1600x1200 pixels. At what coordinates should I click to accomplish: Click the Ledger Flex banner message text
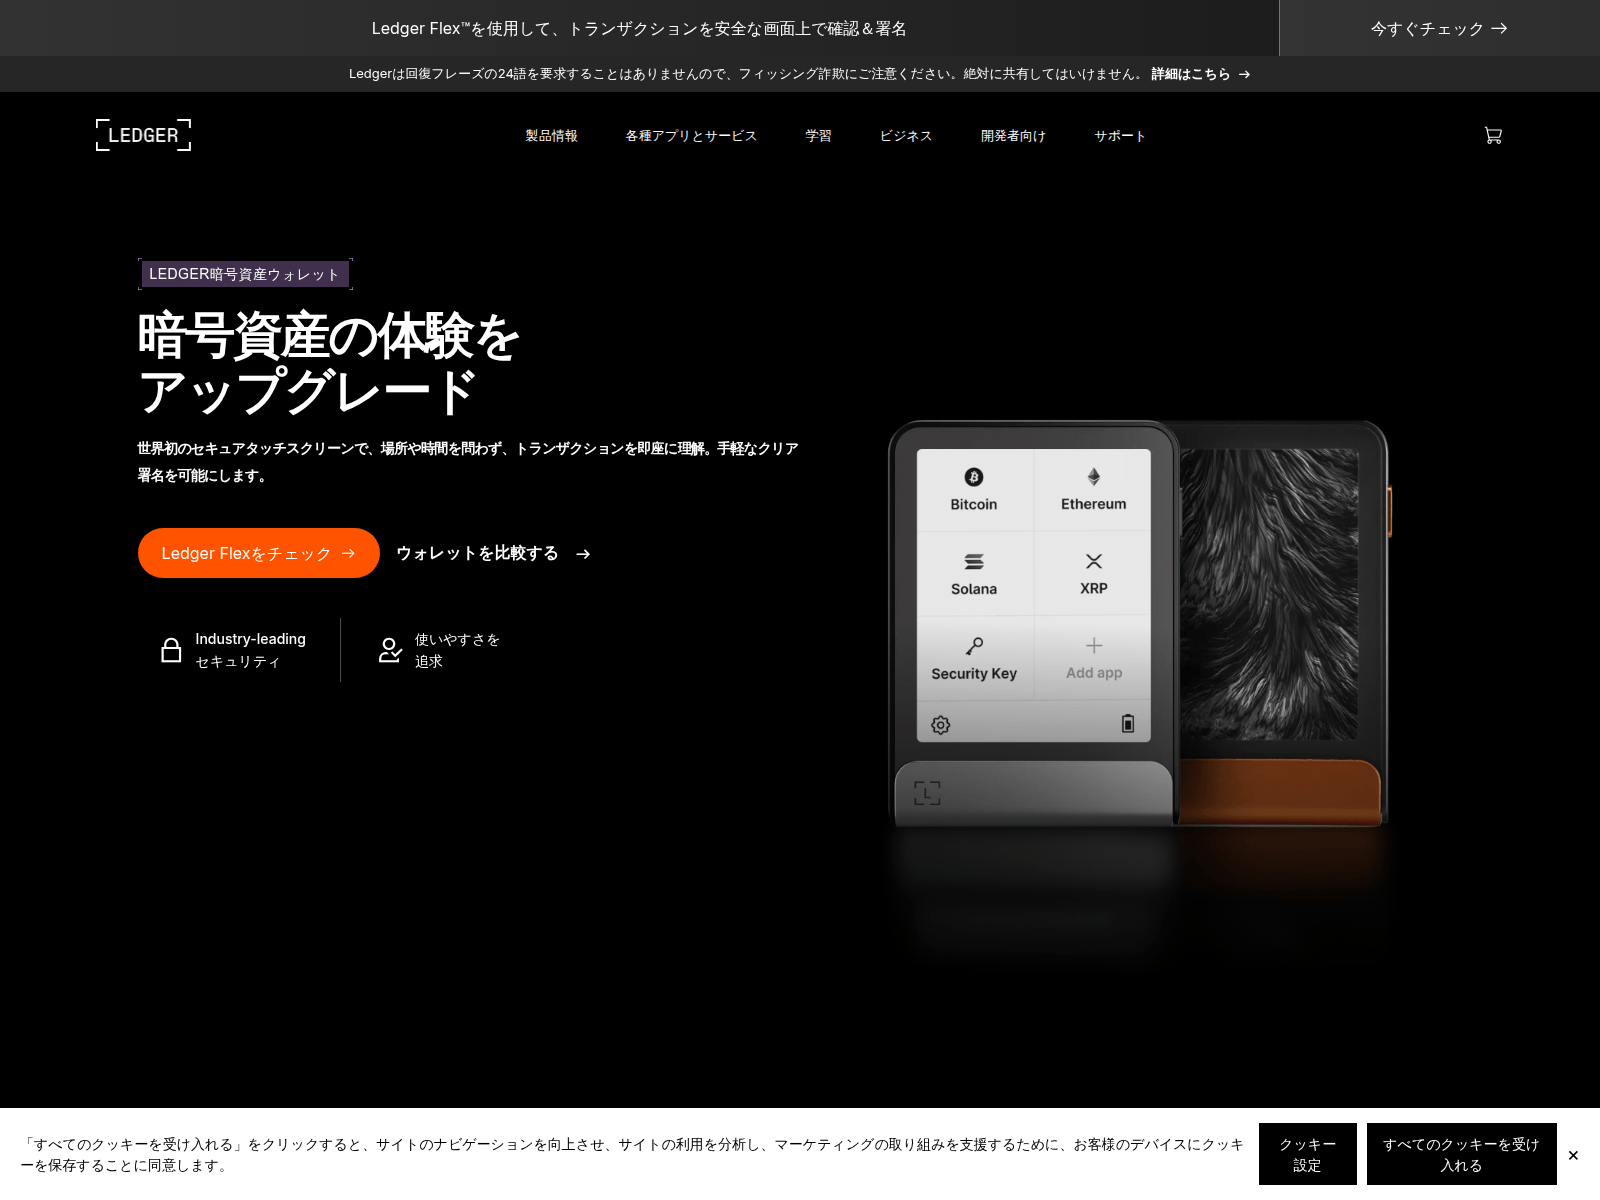(x=639, y=28)
